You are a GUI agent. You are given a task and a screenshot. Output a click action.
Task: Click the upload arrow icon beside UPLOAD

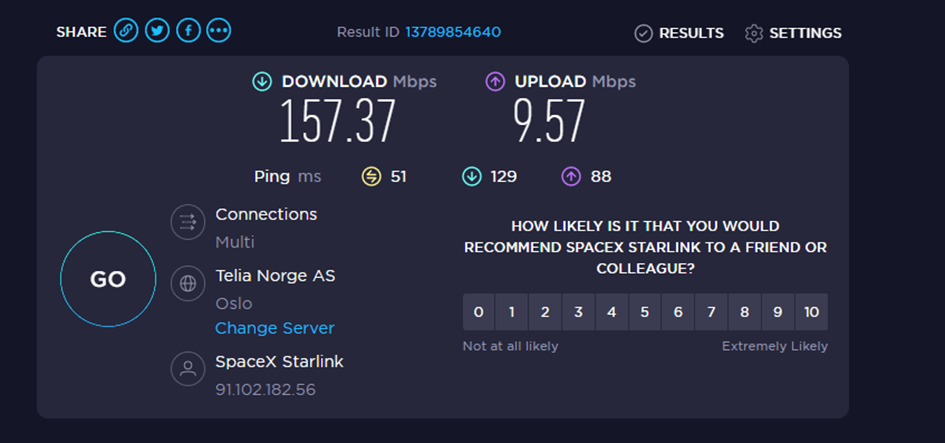coord(495,81)
